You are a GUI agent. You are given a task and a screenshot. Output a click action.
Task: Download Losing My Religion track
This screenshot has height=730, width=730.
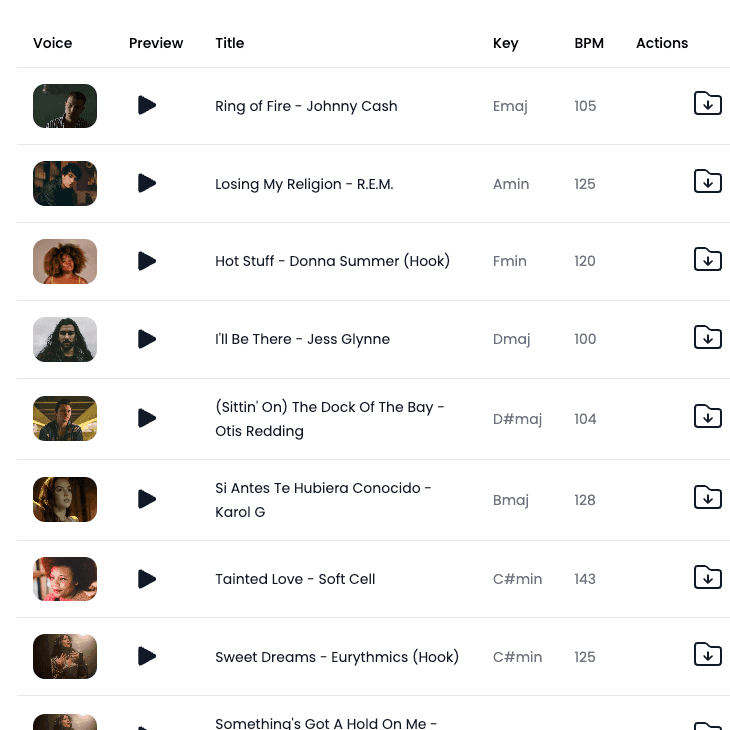coord(708,181)
